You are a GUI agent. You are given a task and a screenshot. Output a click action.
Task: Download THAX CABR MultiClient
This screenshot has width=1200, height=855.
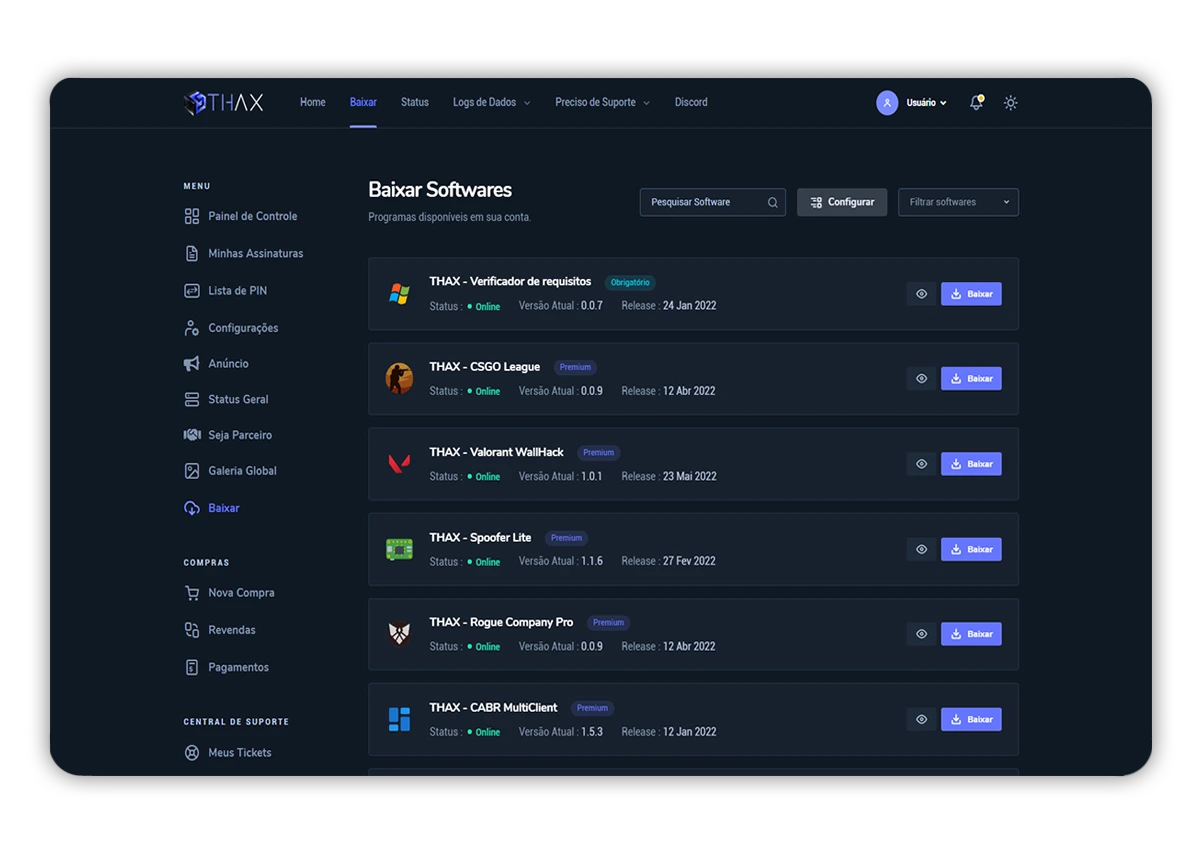pos(971,719)
